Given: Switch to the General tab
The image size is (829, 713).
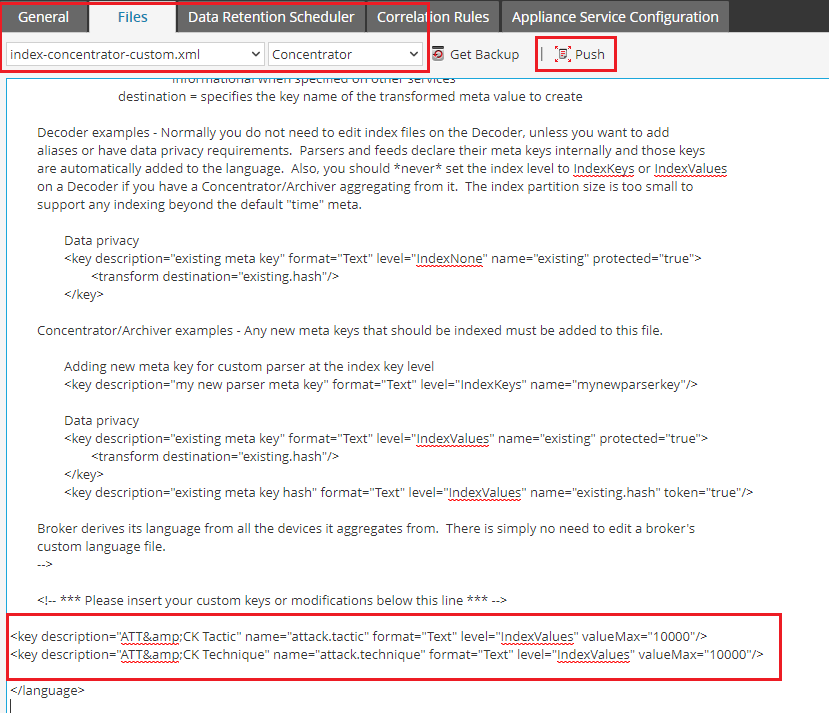Looking at the screenshot, I should pyautogui.click(x=43, y=17).
